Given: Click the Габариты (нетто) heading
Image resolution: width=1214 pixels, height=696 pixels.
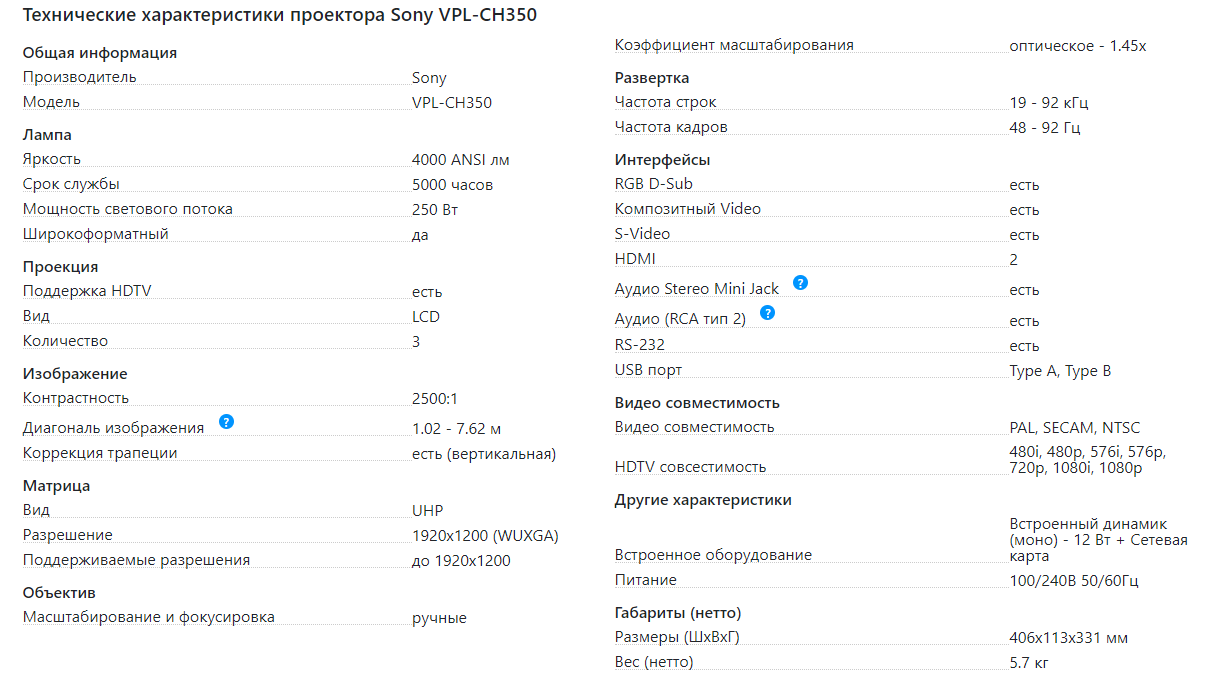Looking at the screenshot, I should coord(678,613).
